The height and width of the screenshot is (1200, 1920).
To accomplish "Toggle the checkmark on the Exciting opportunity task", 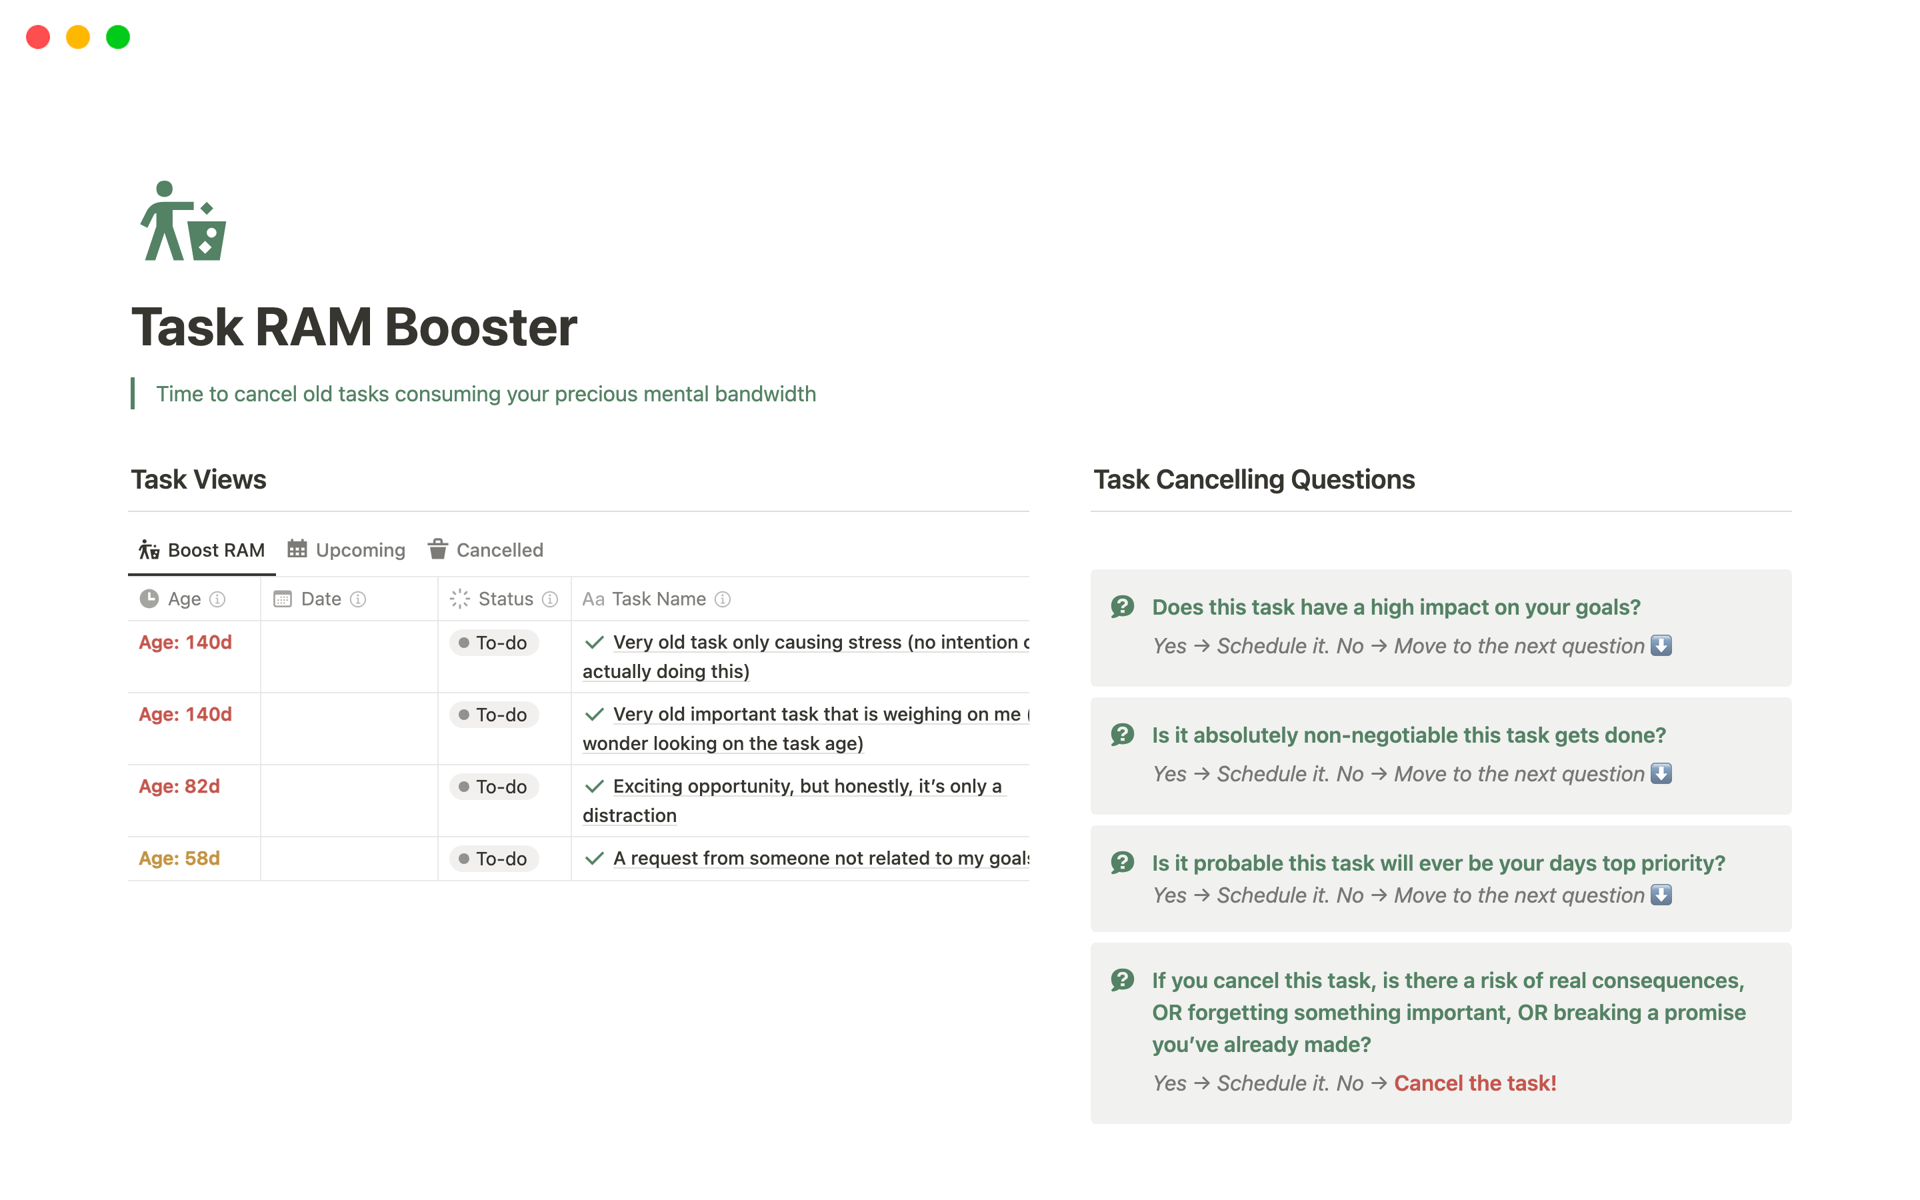I will pyautogui.click(x=595, y=786).
